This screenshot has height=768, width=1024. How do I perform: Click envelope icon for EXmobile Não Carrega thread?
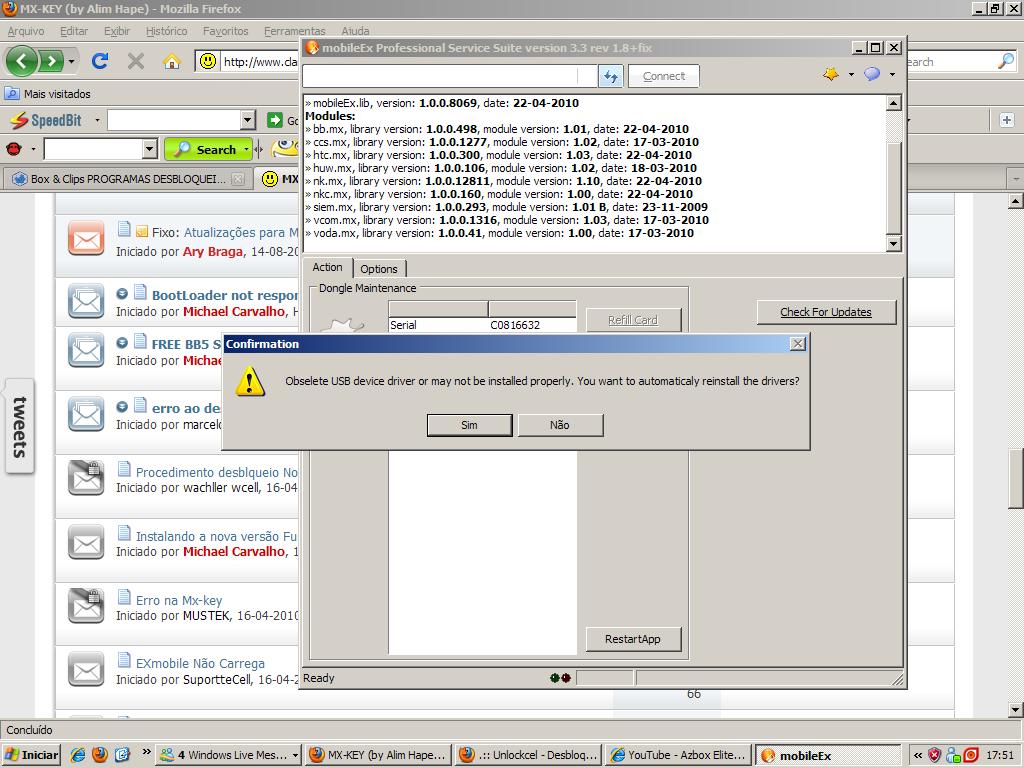point(86,669)
